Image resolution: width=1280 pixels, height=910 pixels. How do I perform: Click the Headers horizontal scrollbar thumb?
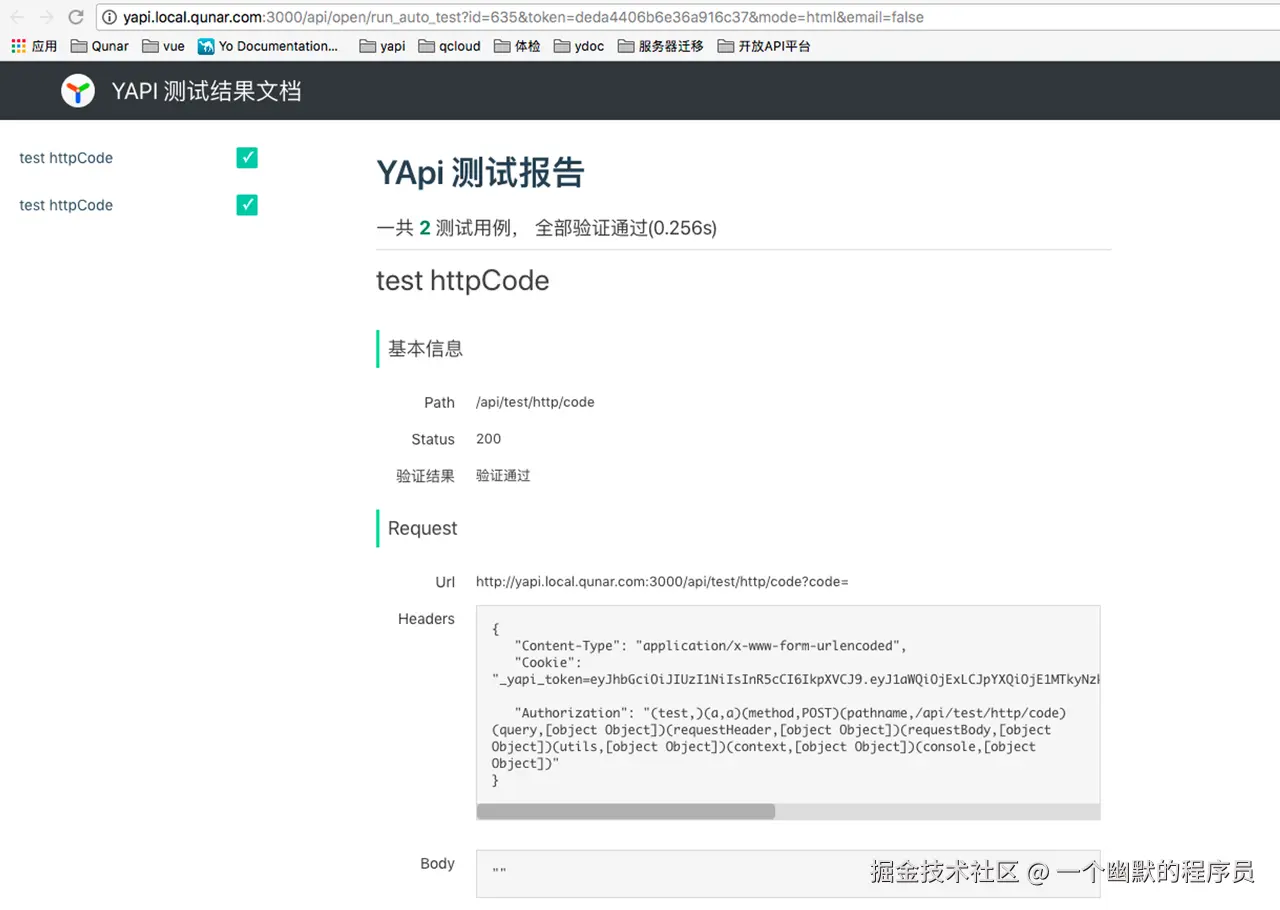pos(626,811)
